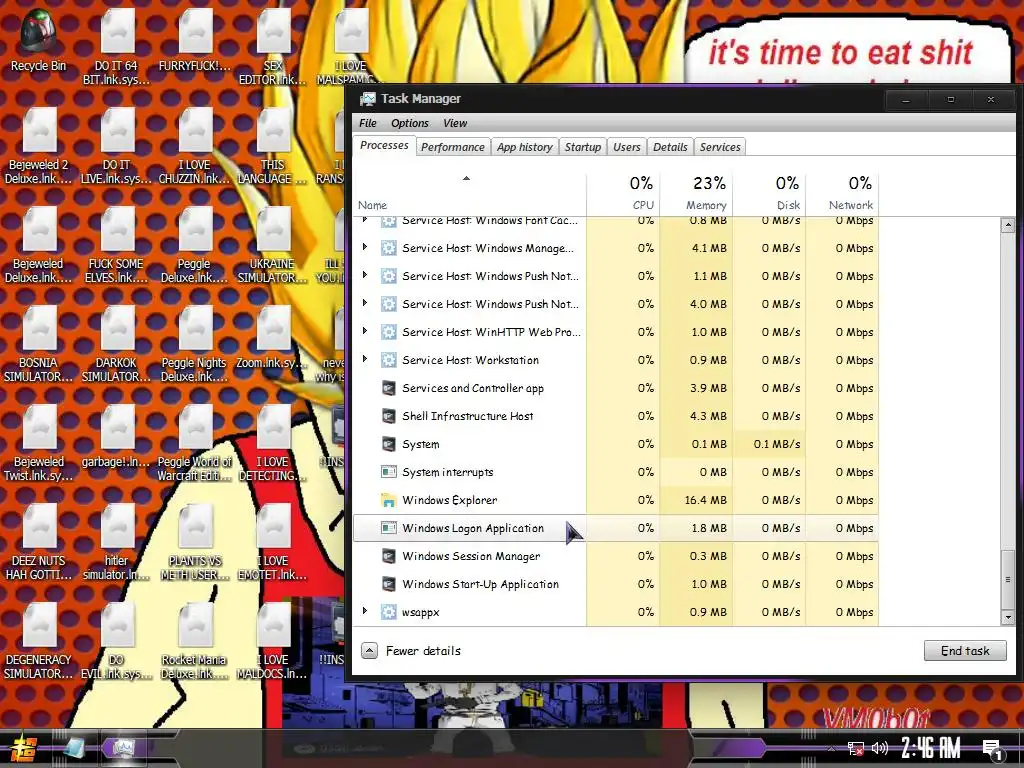1024x768 pixels.
Task: Show hidden tray icons chevron
Action: pyautogui.click(x=831, y=748)
